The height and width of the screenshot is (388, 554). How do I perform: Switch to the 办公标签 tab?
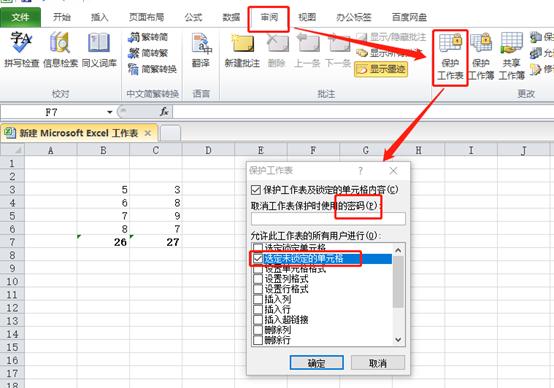[x=353, y=17]
